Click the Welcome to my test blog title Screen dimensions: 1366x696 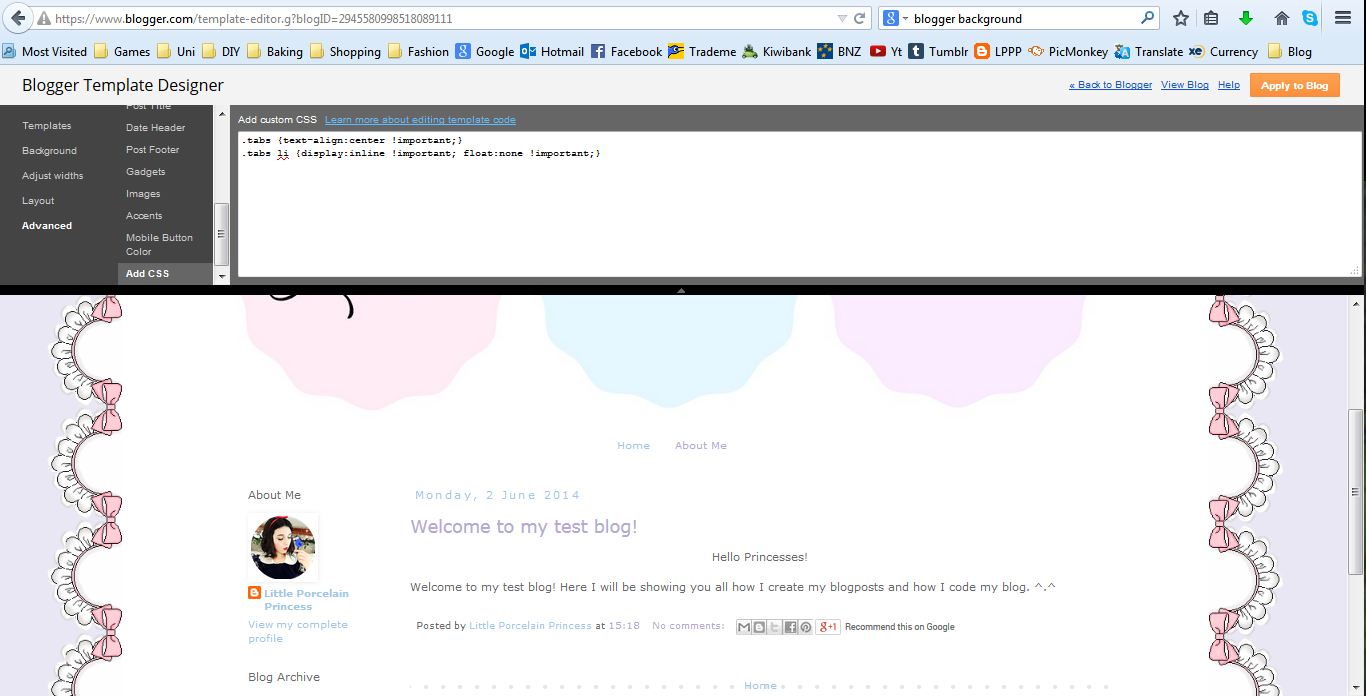point(524,527)
